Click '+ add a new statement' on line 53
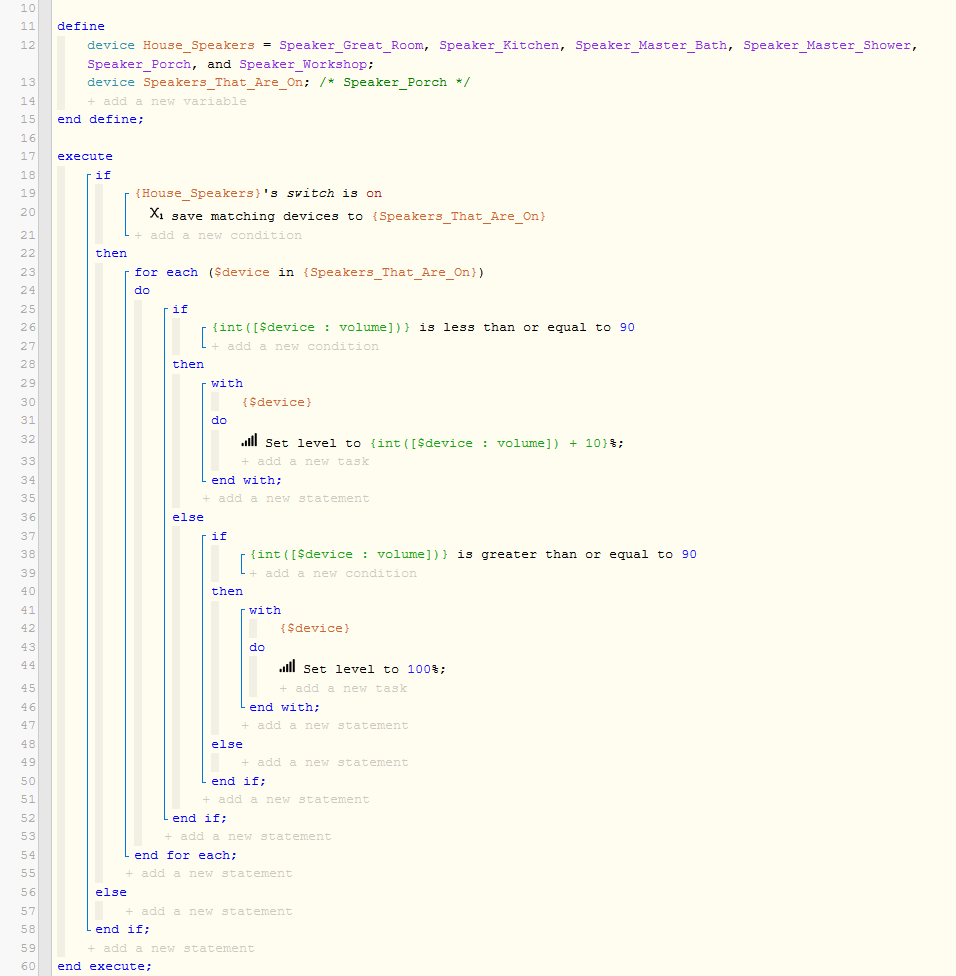 point(248,837)
